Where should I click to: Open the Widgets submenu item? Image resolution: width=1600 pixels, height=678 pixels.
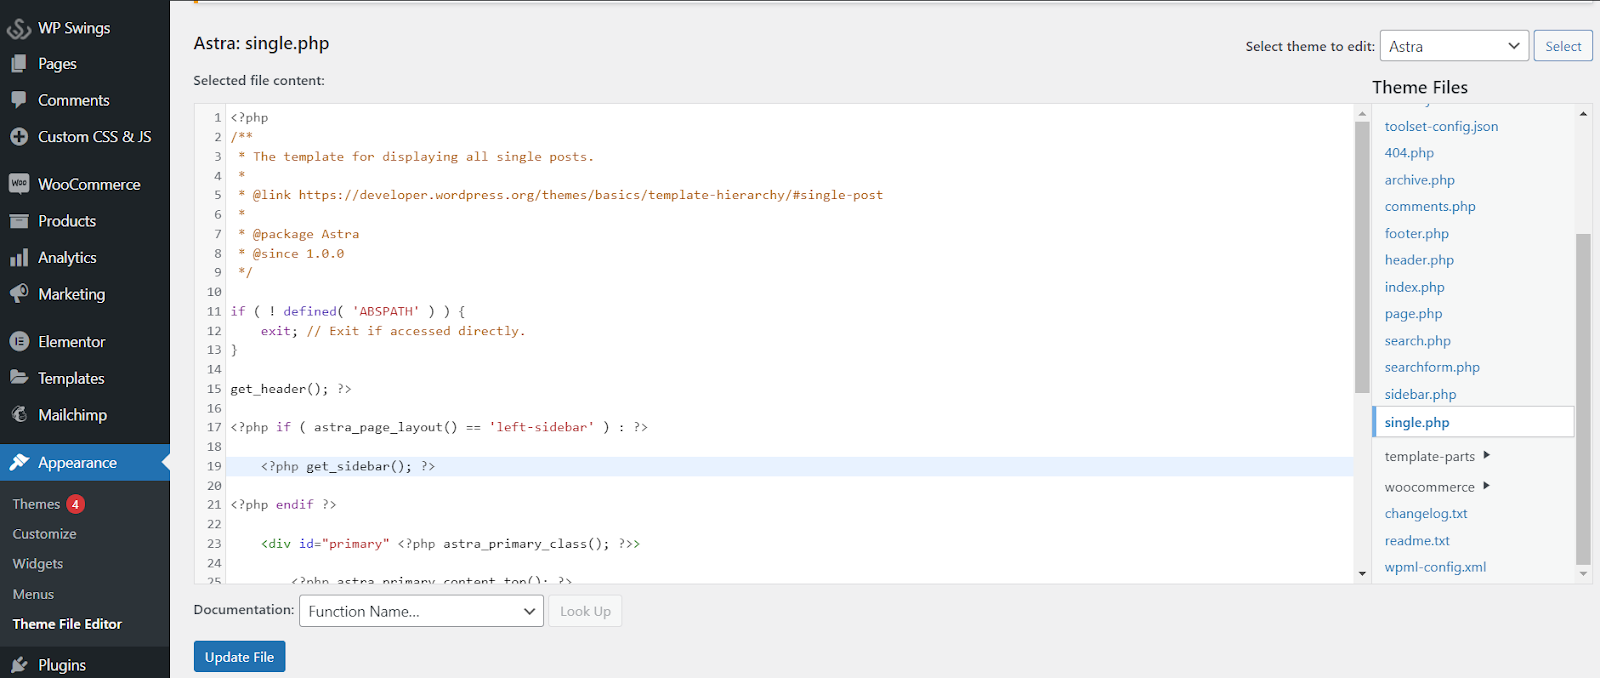pyautogui.click(x=38, y=564)
